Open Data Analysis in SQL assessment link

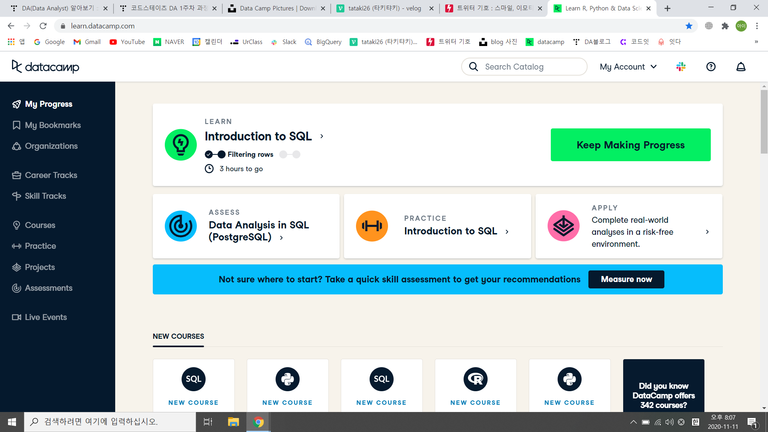pos(259,231)
